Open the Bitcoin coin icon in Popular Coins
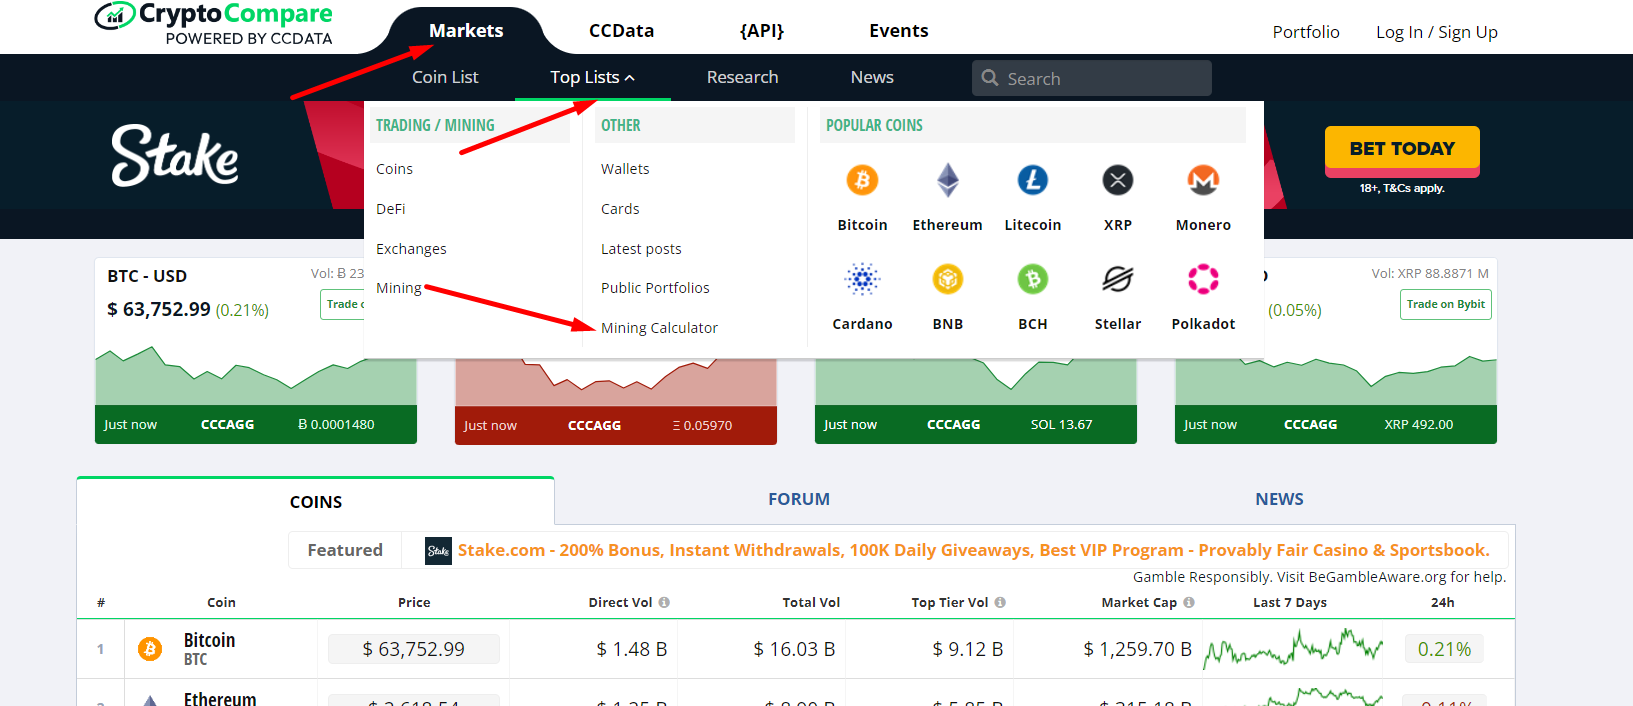The image size is (1633, 706). pos(862,180)
